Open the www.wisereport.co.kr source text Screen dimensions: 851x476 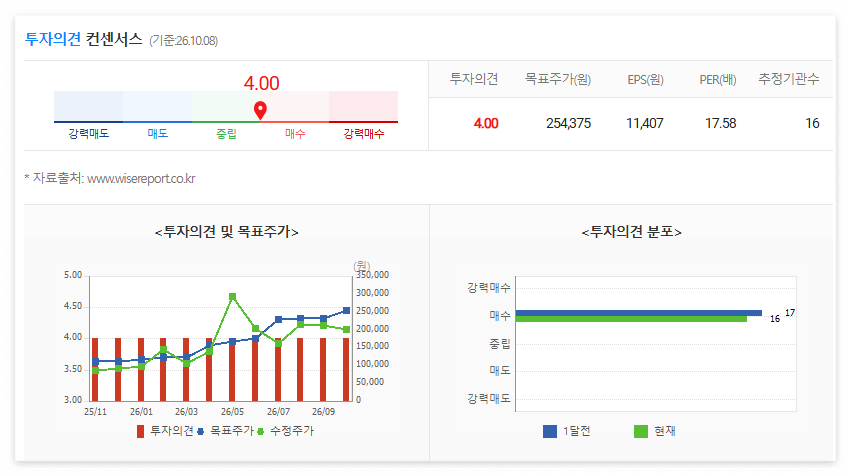point(141,179)
